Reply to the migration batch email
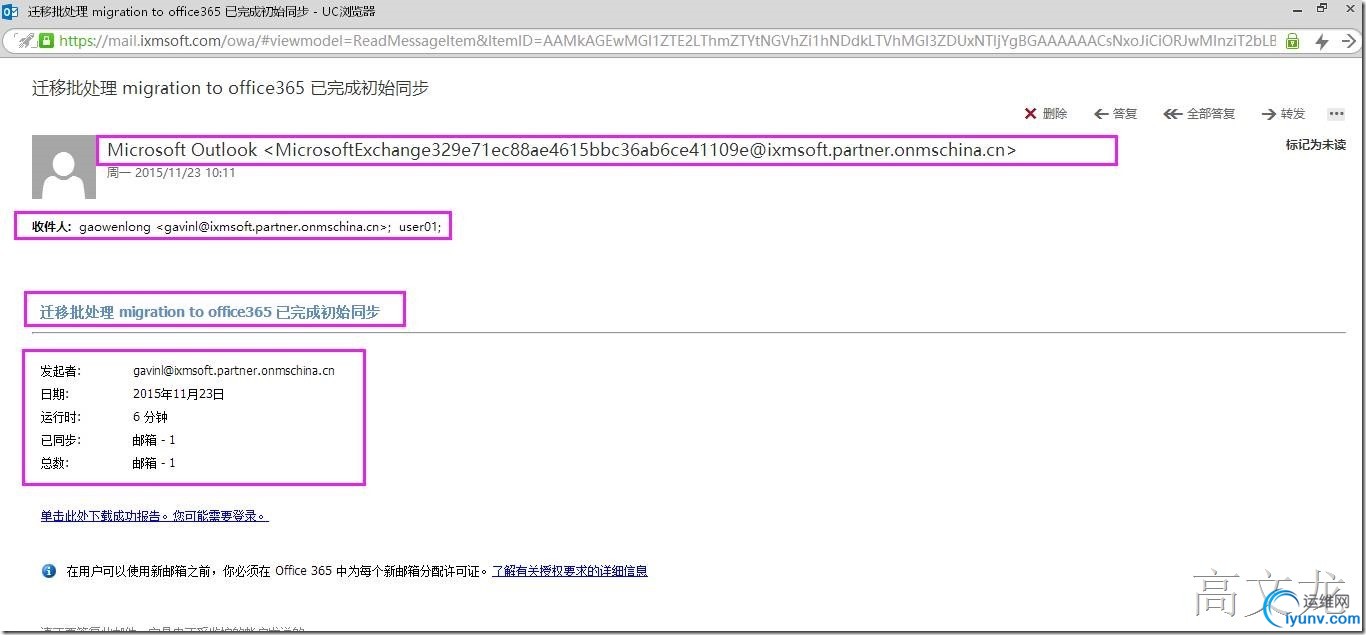 pos(1116,114)
